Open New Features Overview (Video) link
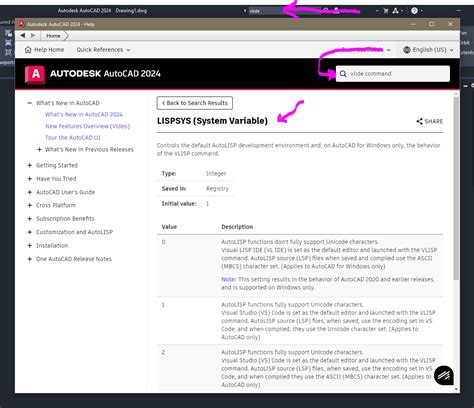Image resolution: width=474 pixels, height=408 pixels. coord(88,126)
